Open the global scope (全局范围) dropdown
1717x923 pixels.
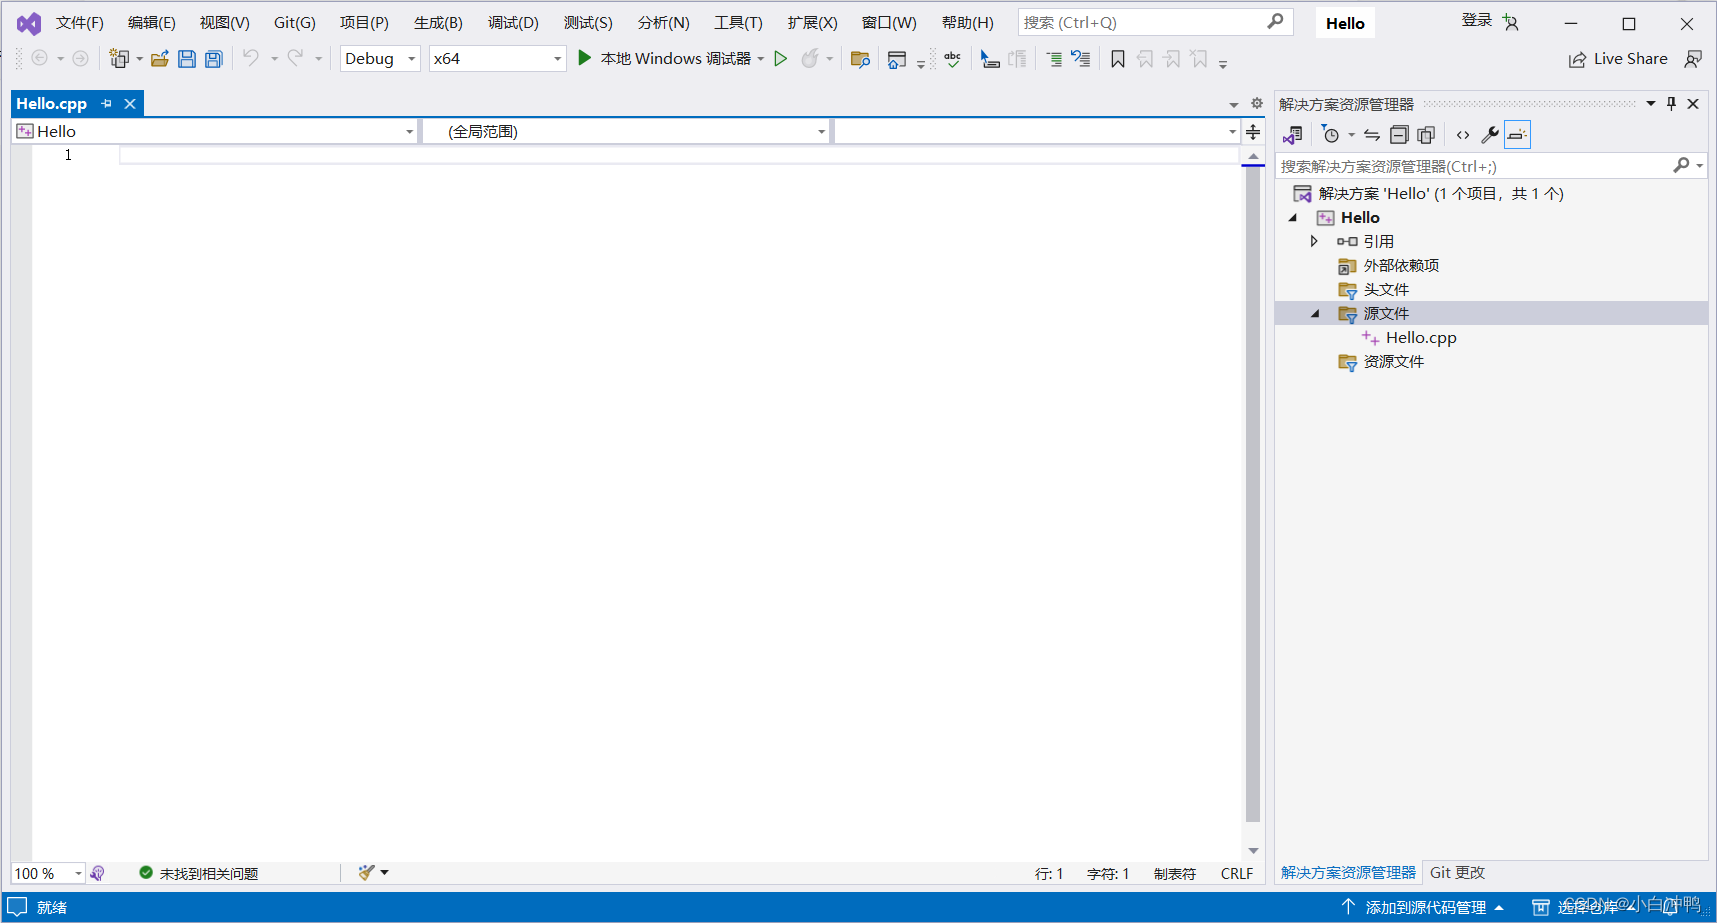click(x=625, y=131)
